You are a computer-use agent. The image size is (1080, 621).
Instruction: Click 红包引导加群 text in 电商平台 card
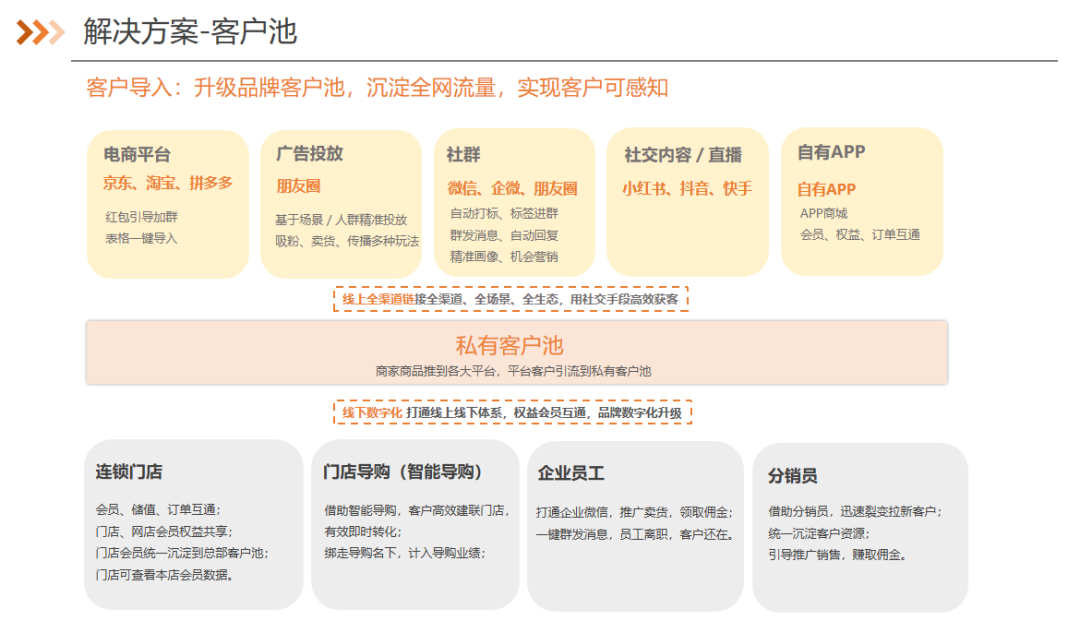141,216
